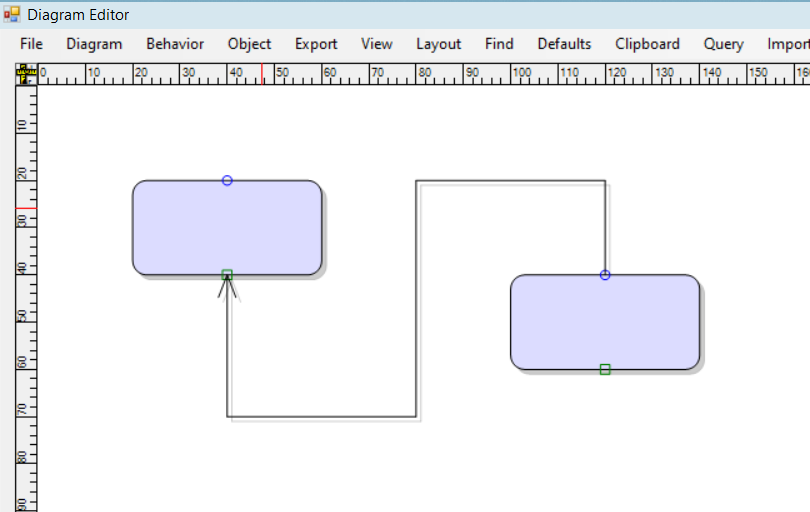Click the unconnected green square anchor point
The height and width of the screenshot is (512, 810).
coord(605,369)
